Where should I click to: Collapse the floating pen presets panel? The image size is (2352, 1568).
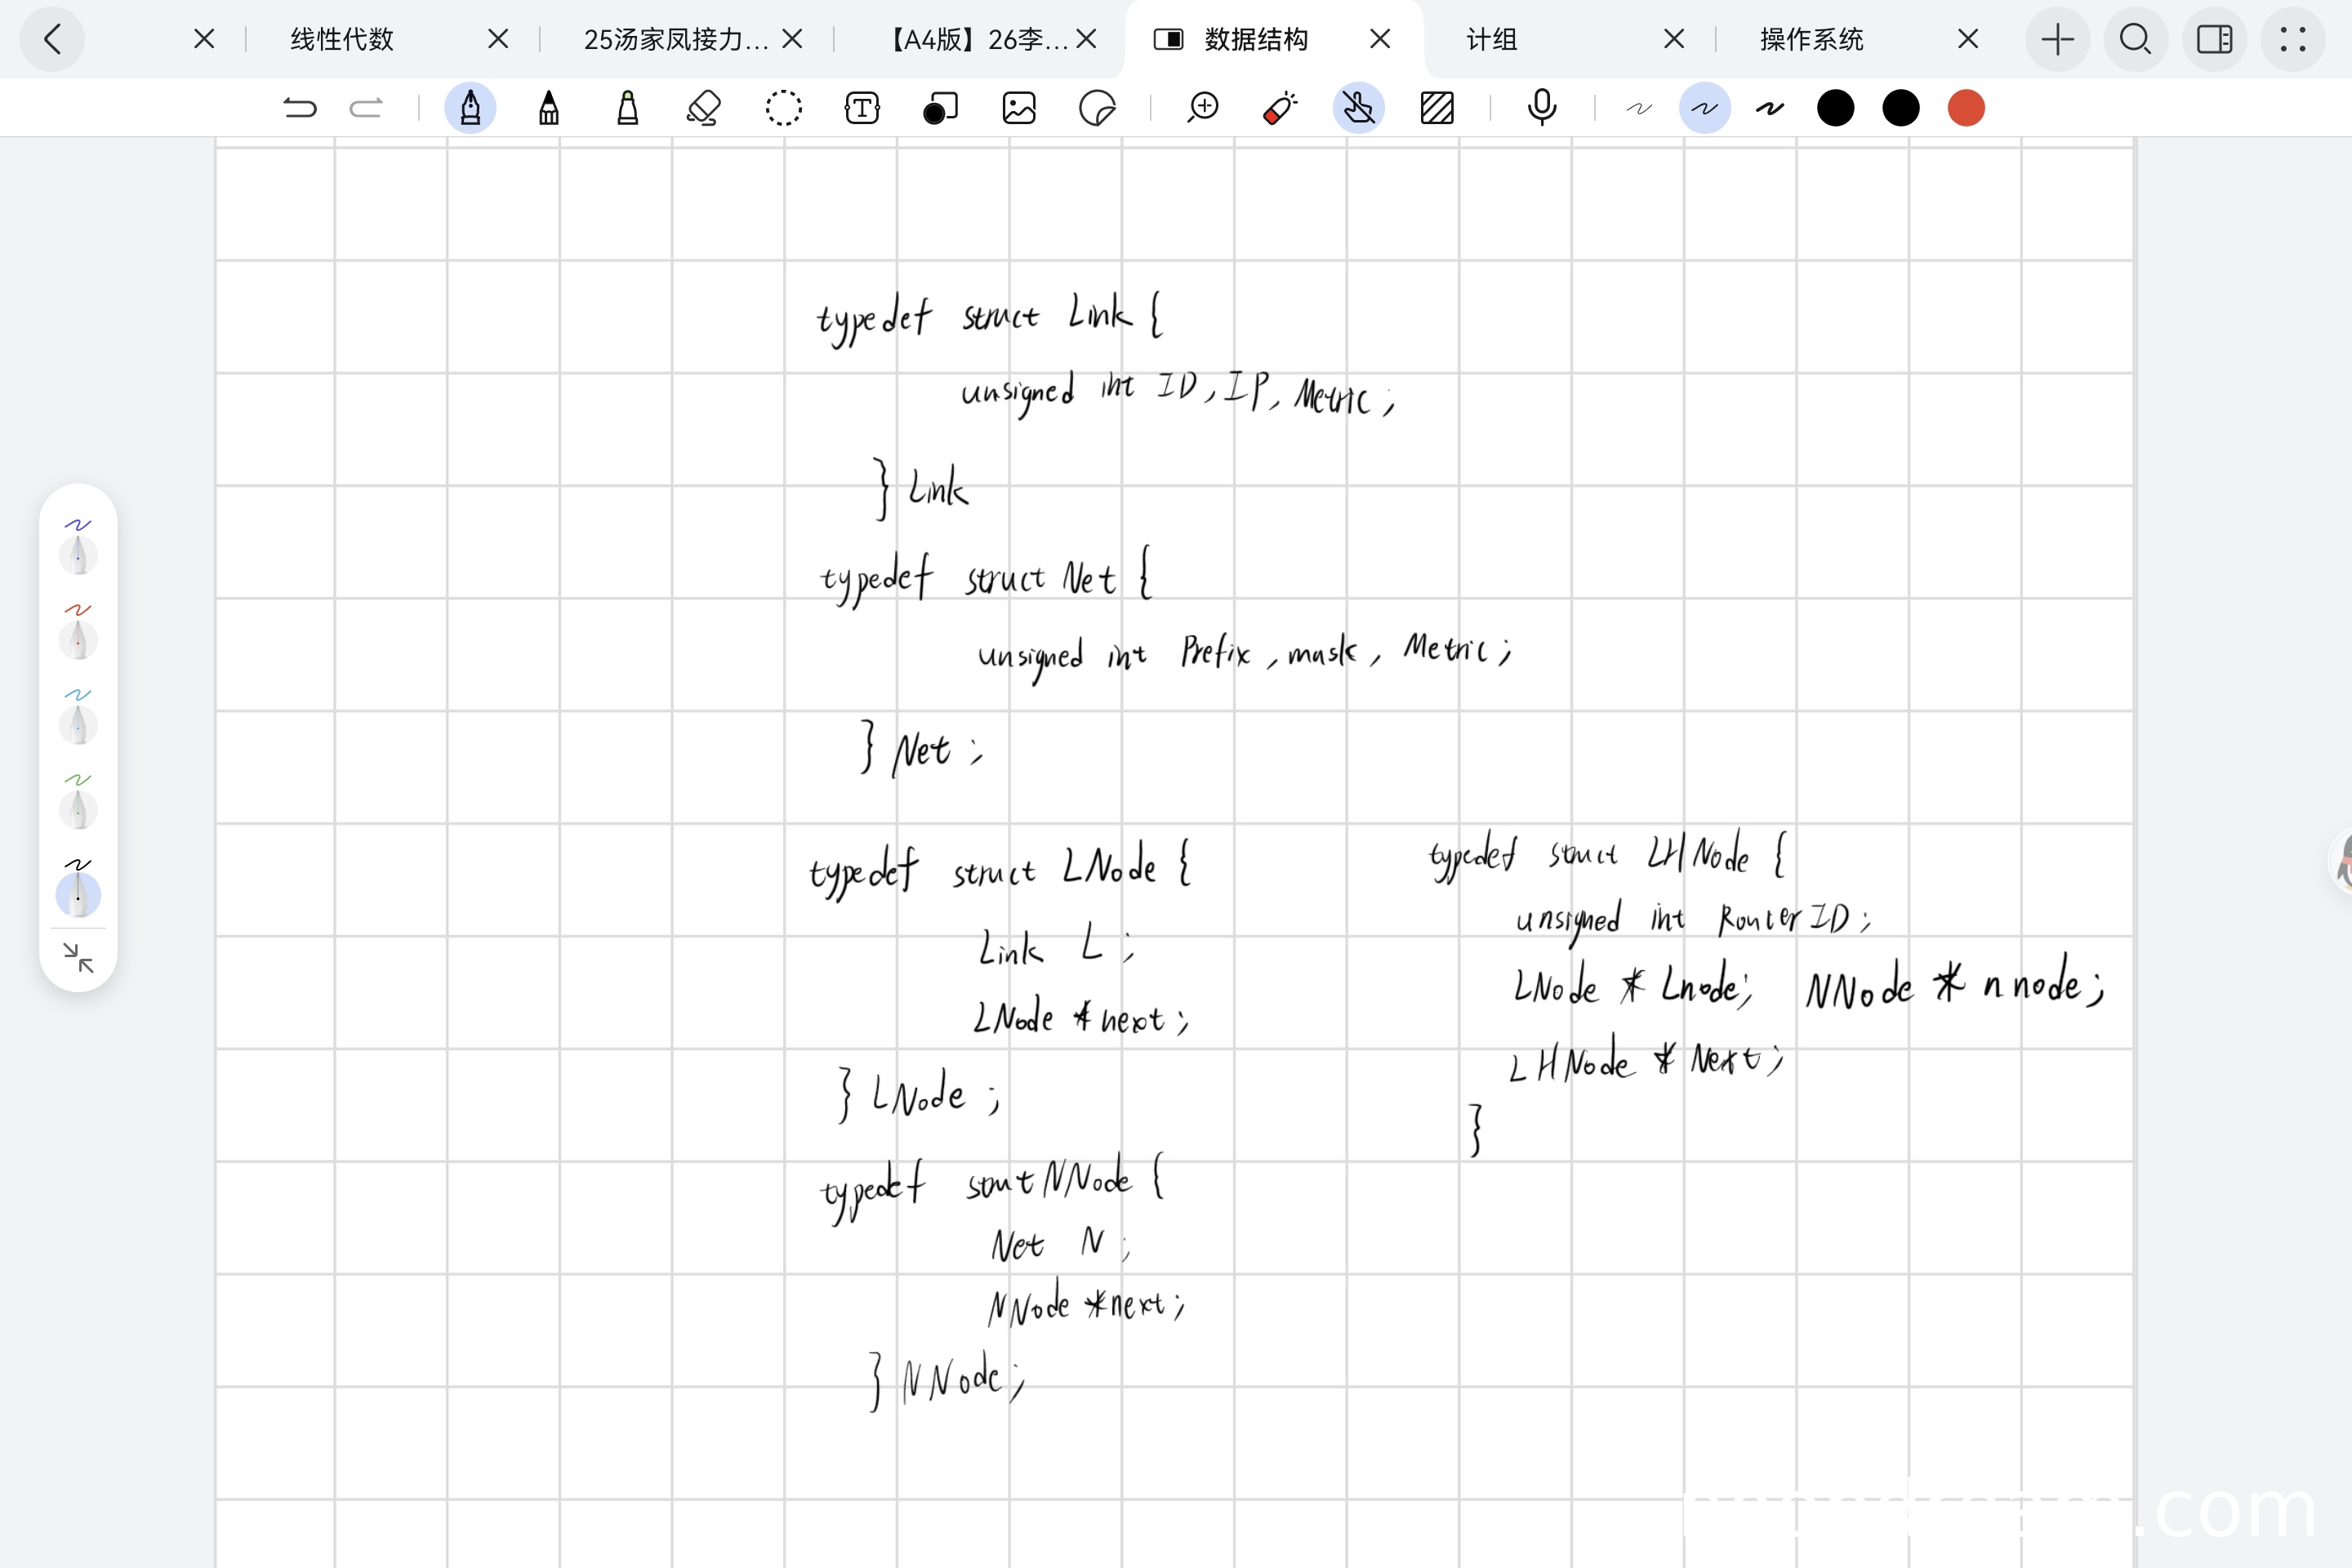pos(78,957)
